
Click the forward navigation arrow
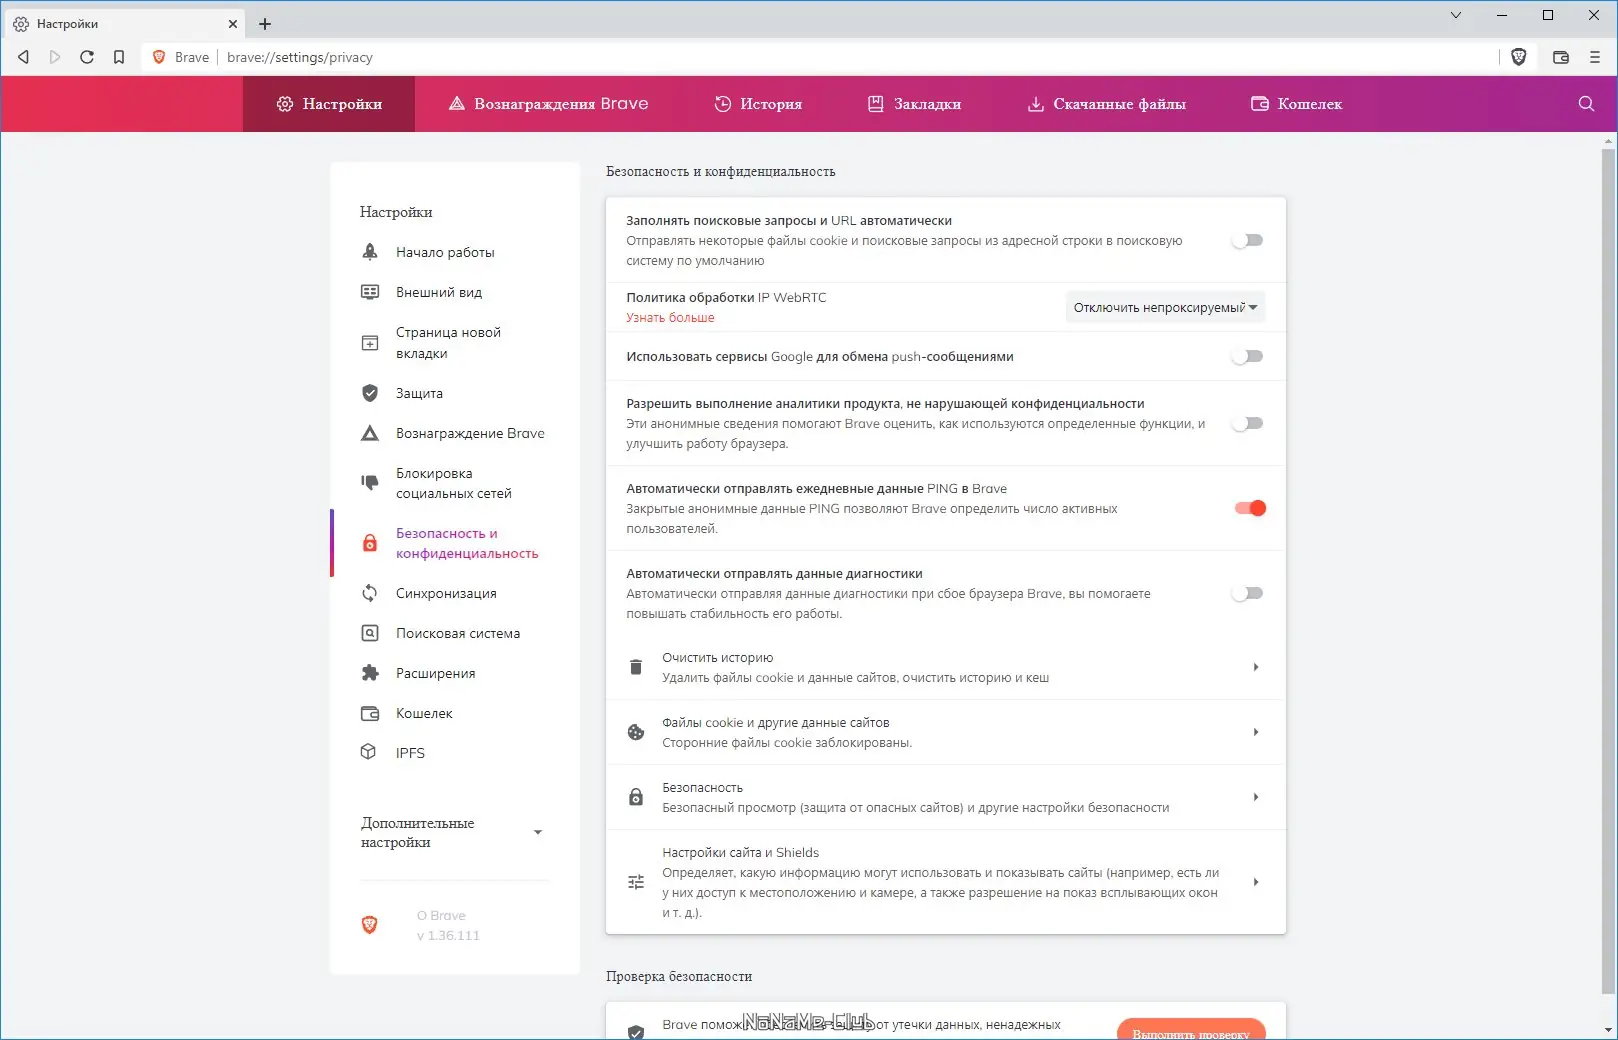click(55, 57)
